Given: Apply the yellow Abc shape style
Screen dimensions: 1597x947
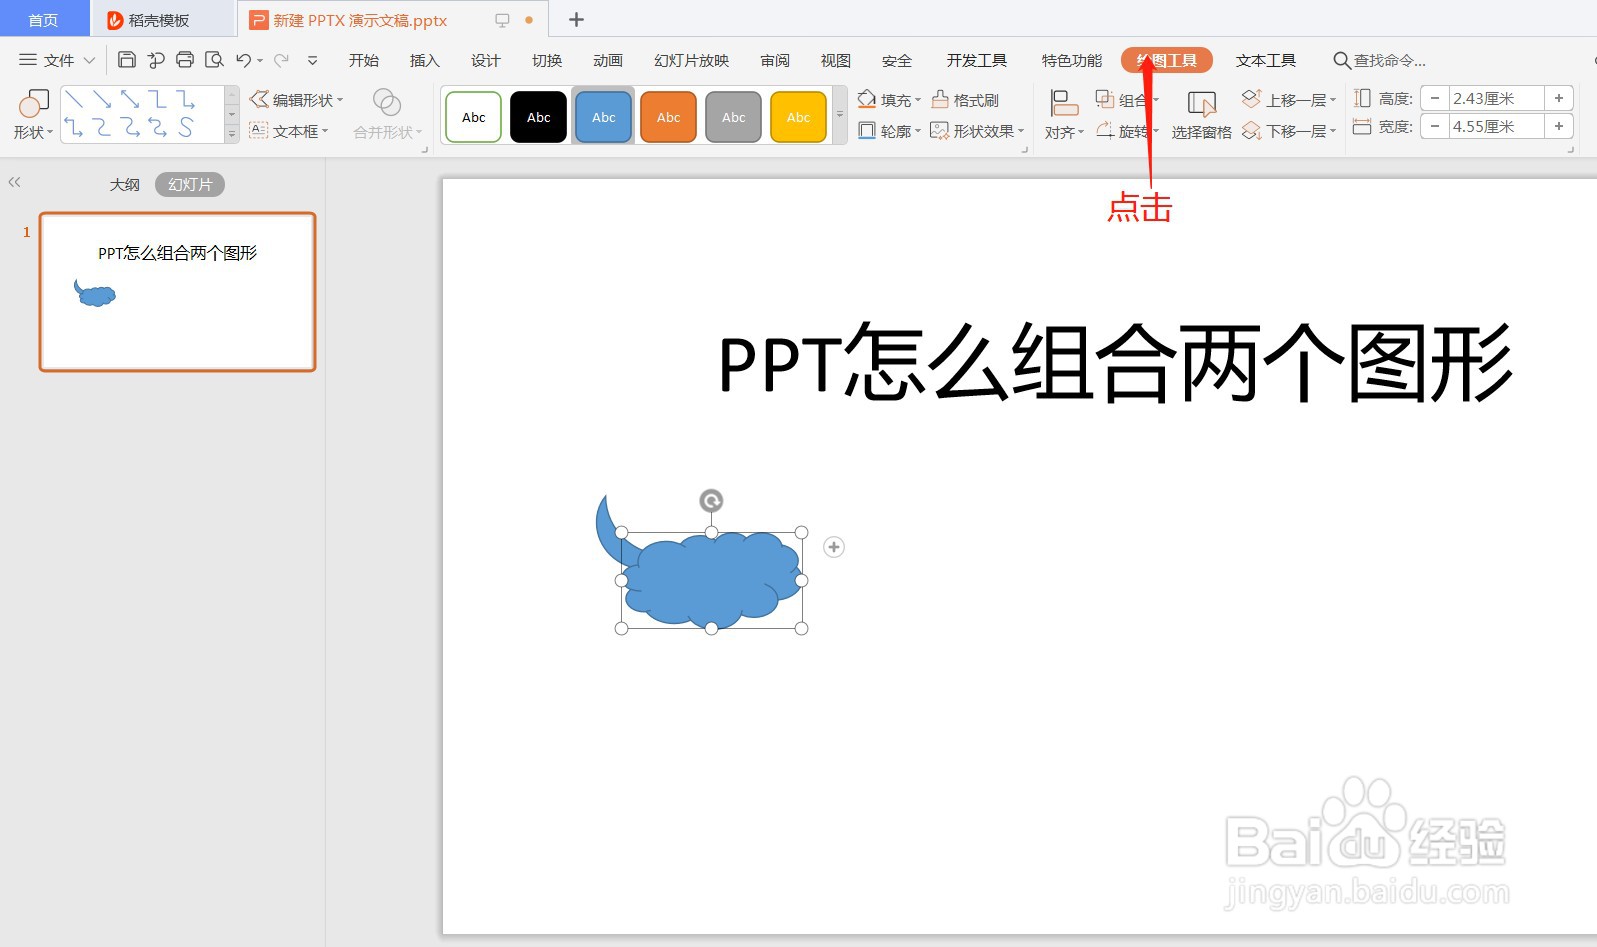Looking at the screenshot, I should [799, 117].
